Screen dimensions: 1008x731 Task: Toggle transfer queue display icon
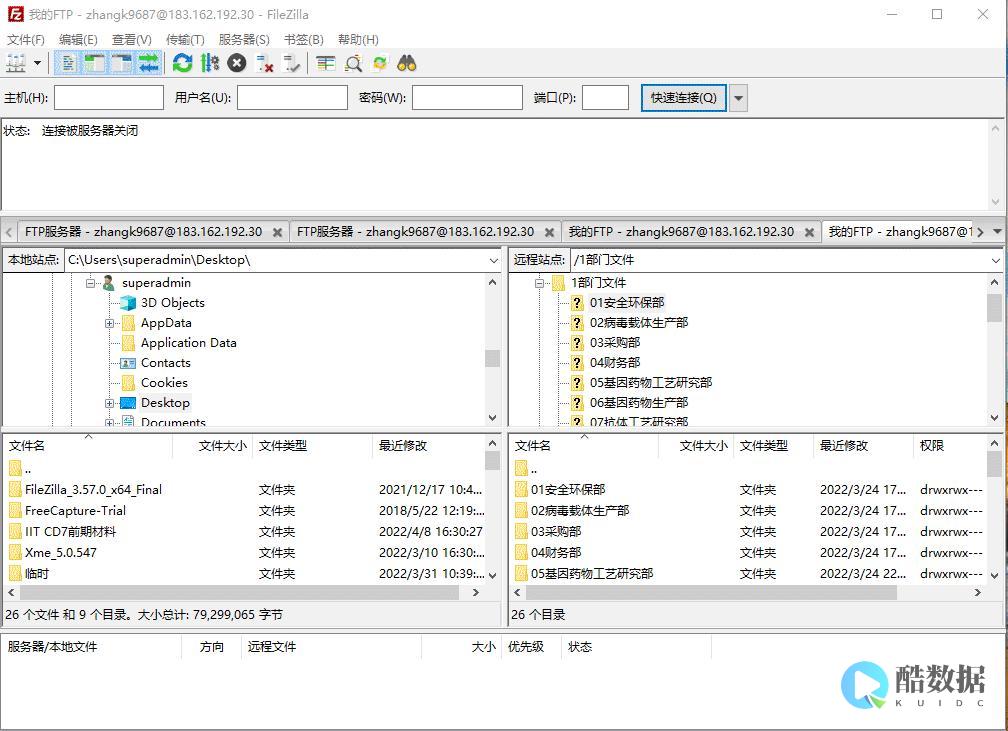coord(149,64)
